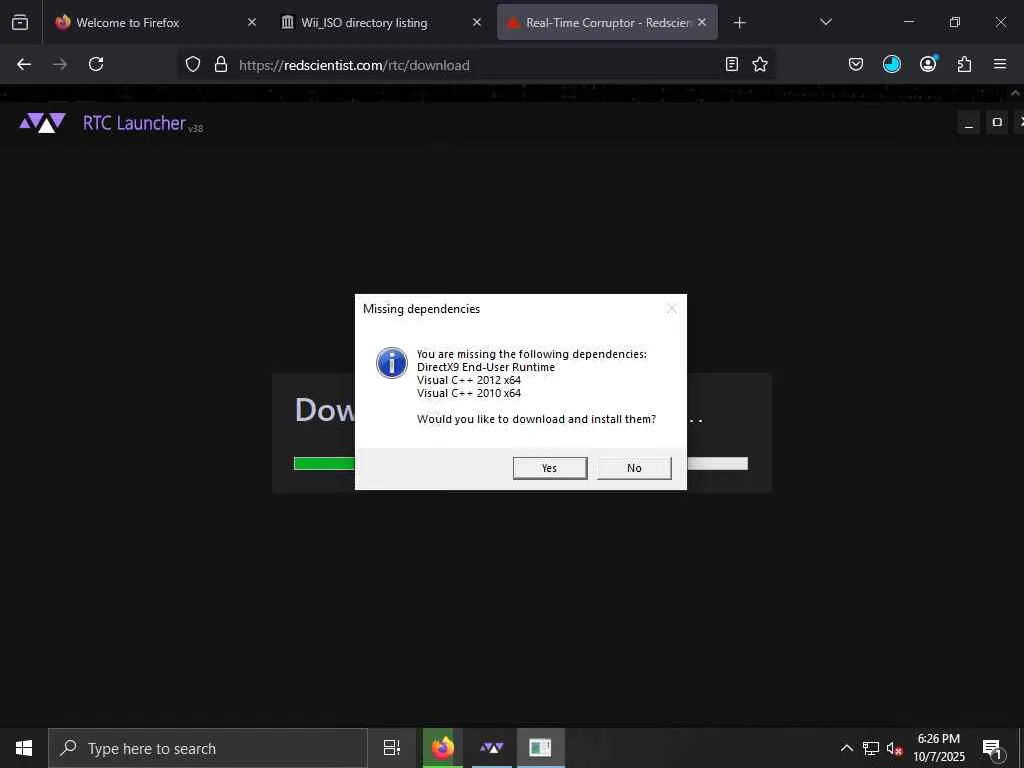Click Firefox icon on the taskbar
This screenshot has width=1024, height=768.
tap(442, 748)
